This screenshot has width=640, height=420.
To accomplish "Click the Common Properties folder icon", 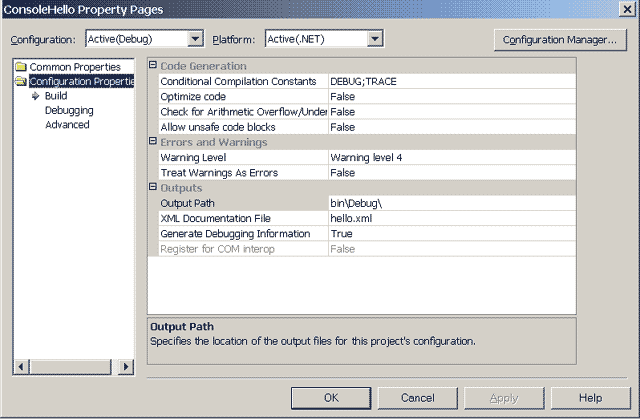I will 21,67.
